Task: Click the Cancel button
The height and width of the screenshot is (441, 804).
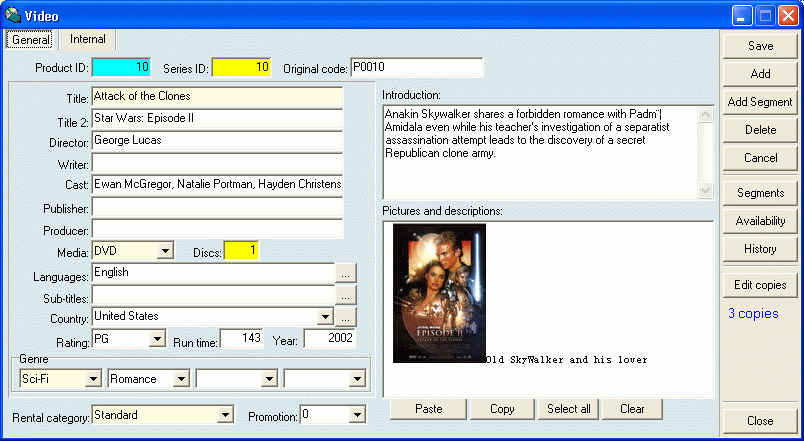Action: click(x=760, y=158)
